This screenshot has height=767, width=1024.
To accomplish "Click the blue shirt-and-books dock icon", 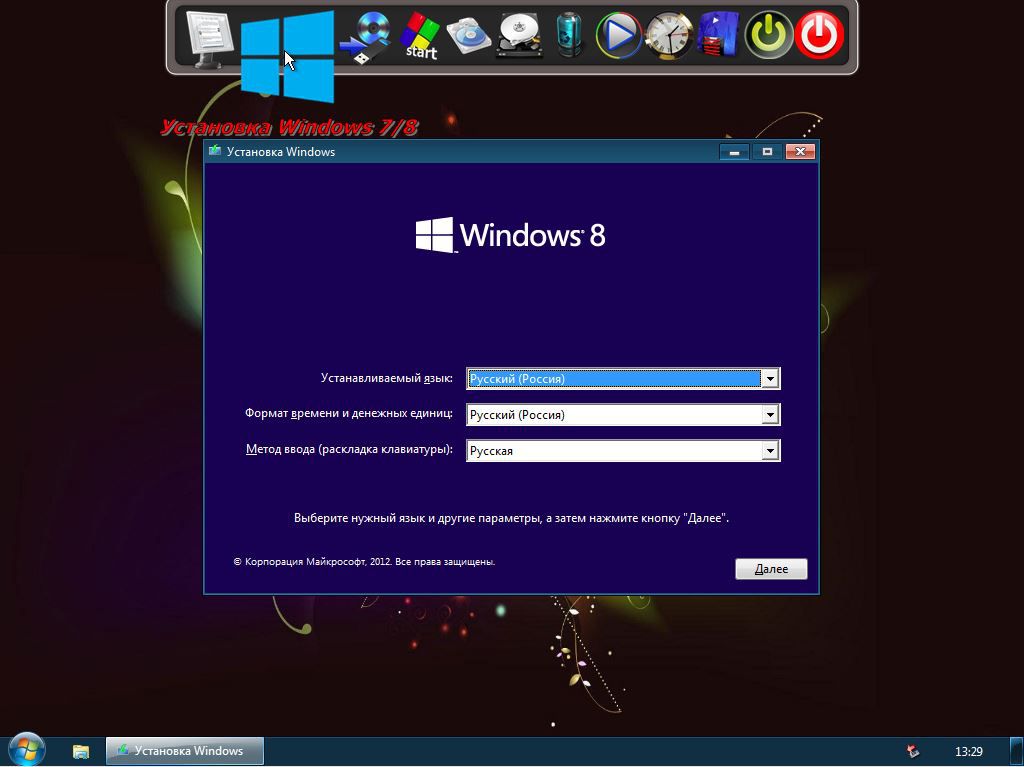I will (718, 35).
